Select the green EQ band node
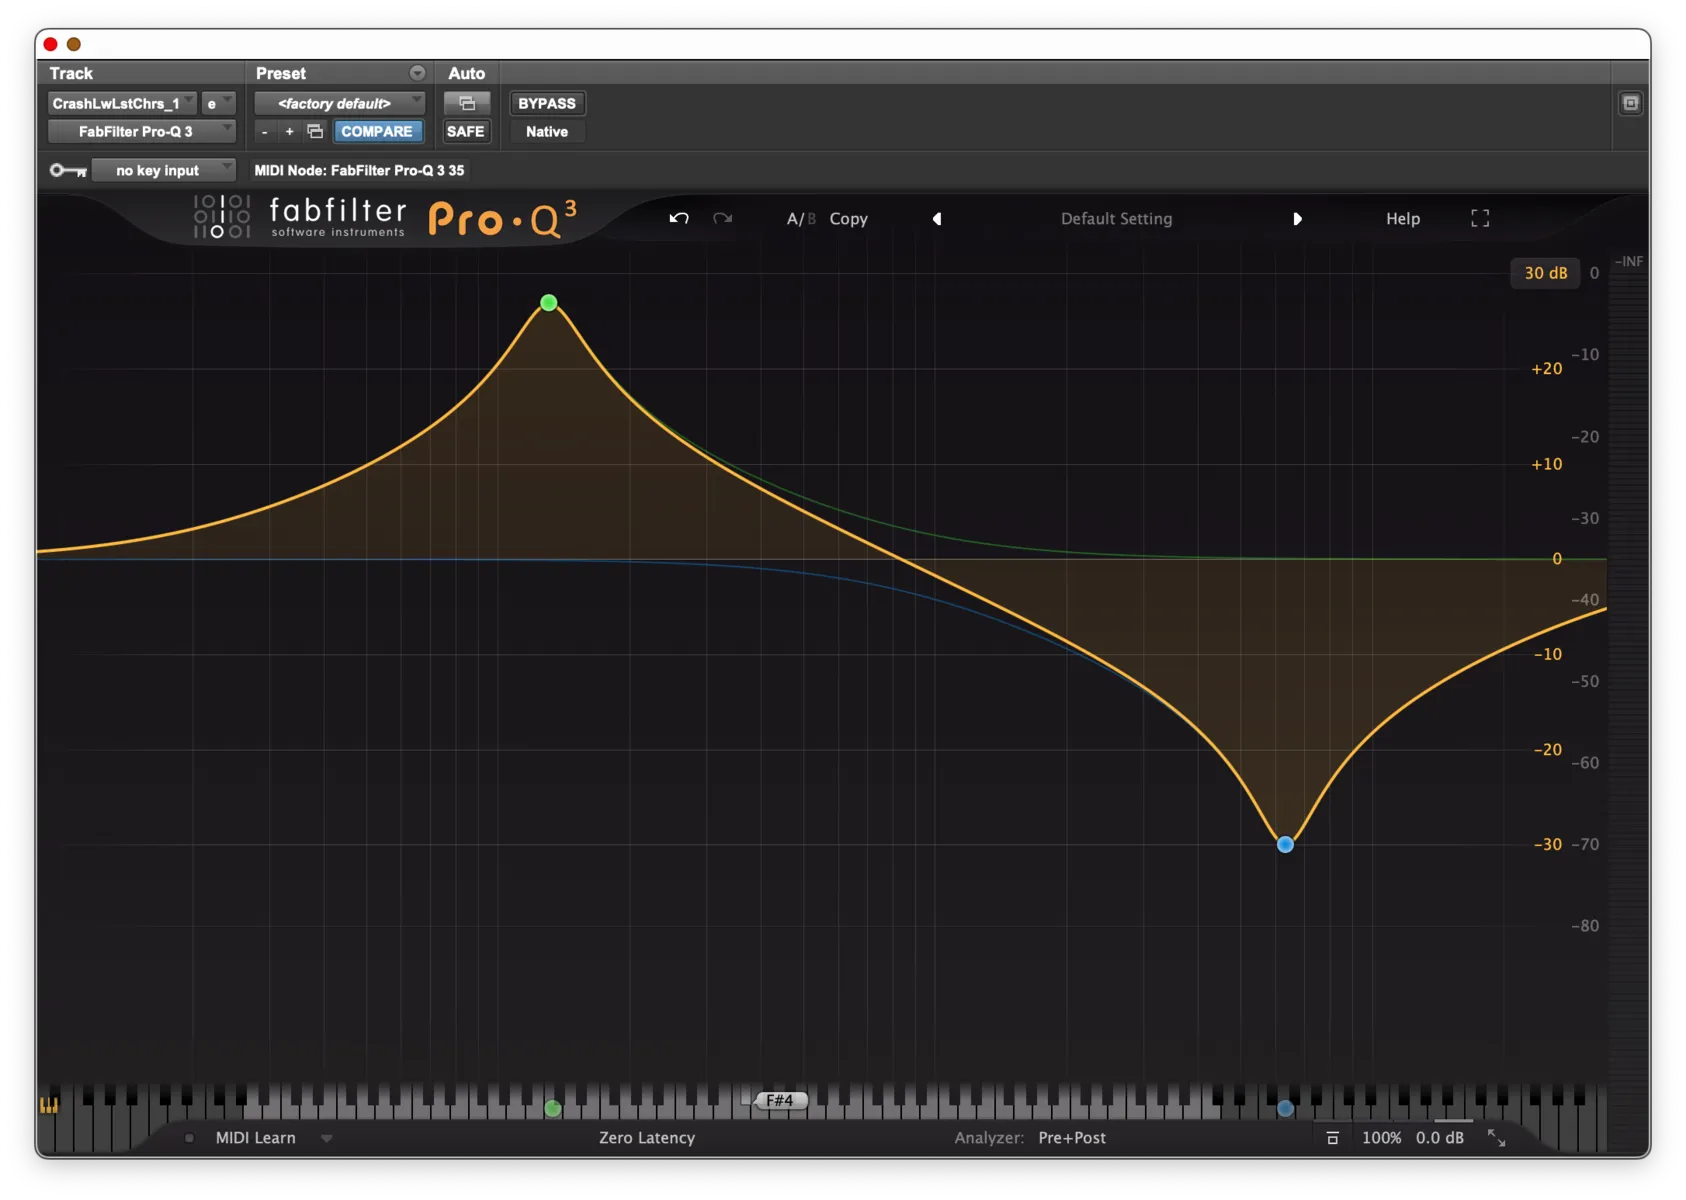 (548, 302)
